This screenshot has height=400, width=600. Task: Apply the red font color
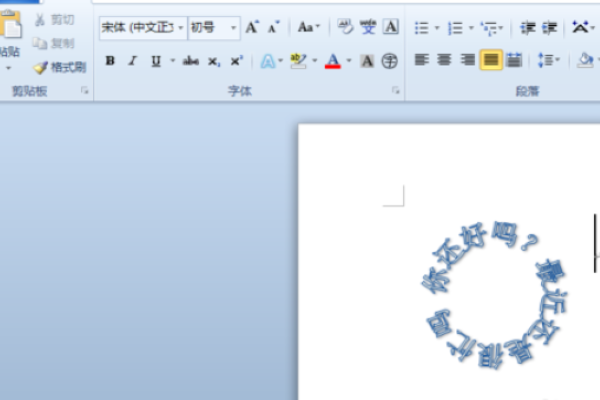coord(333,61)
